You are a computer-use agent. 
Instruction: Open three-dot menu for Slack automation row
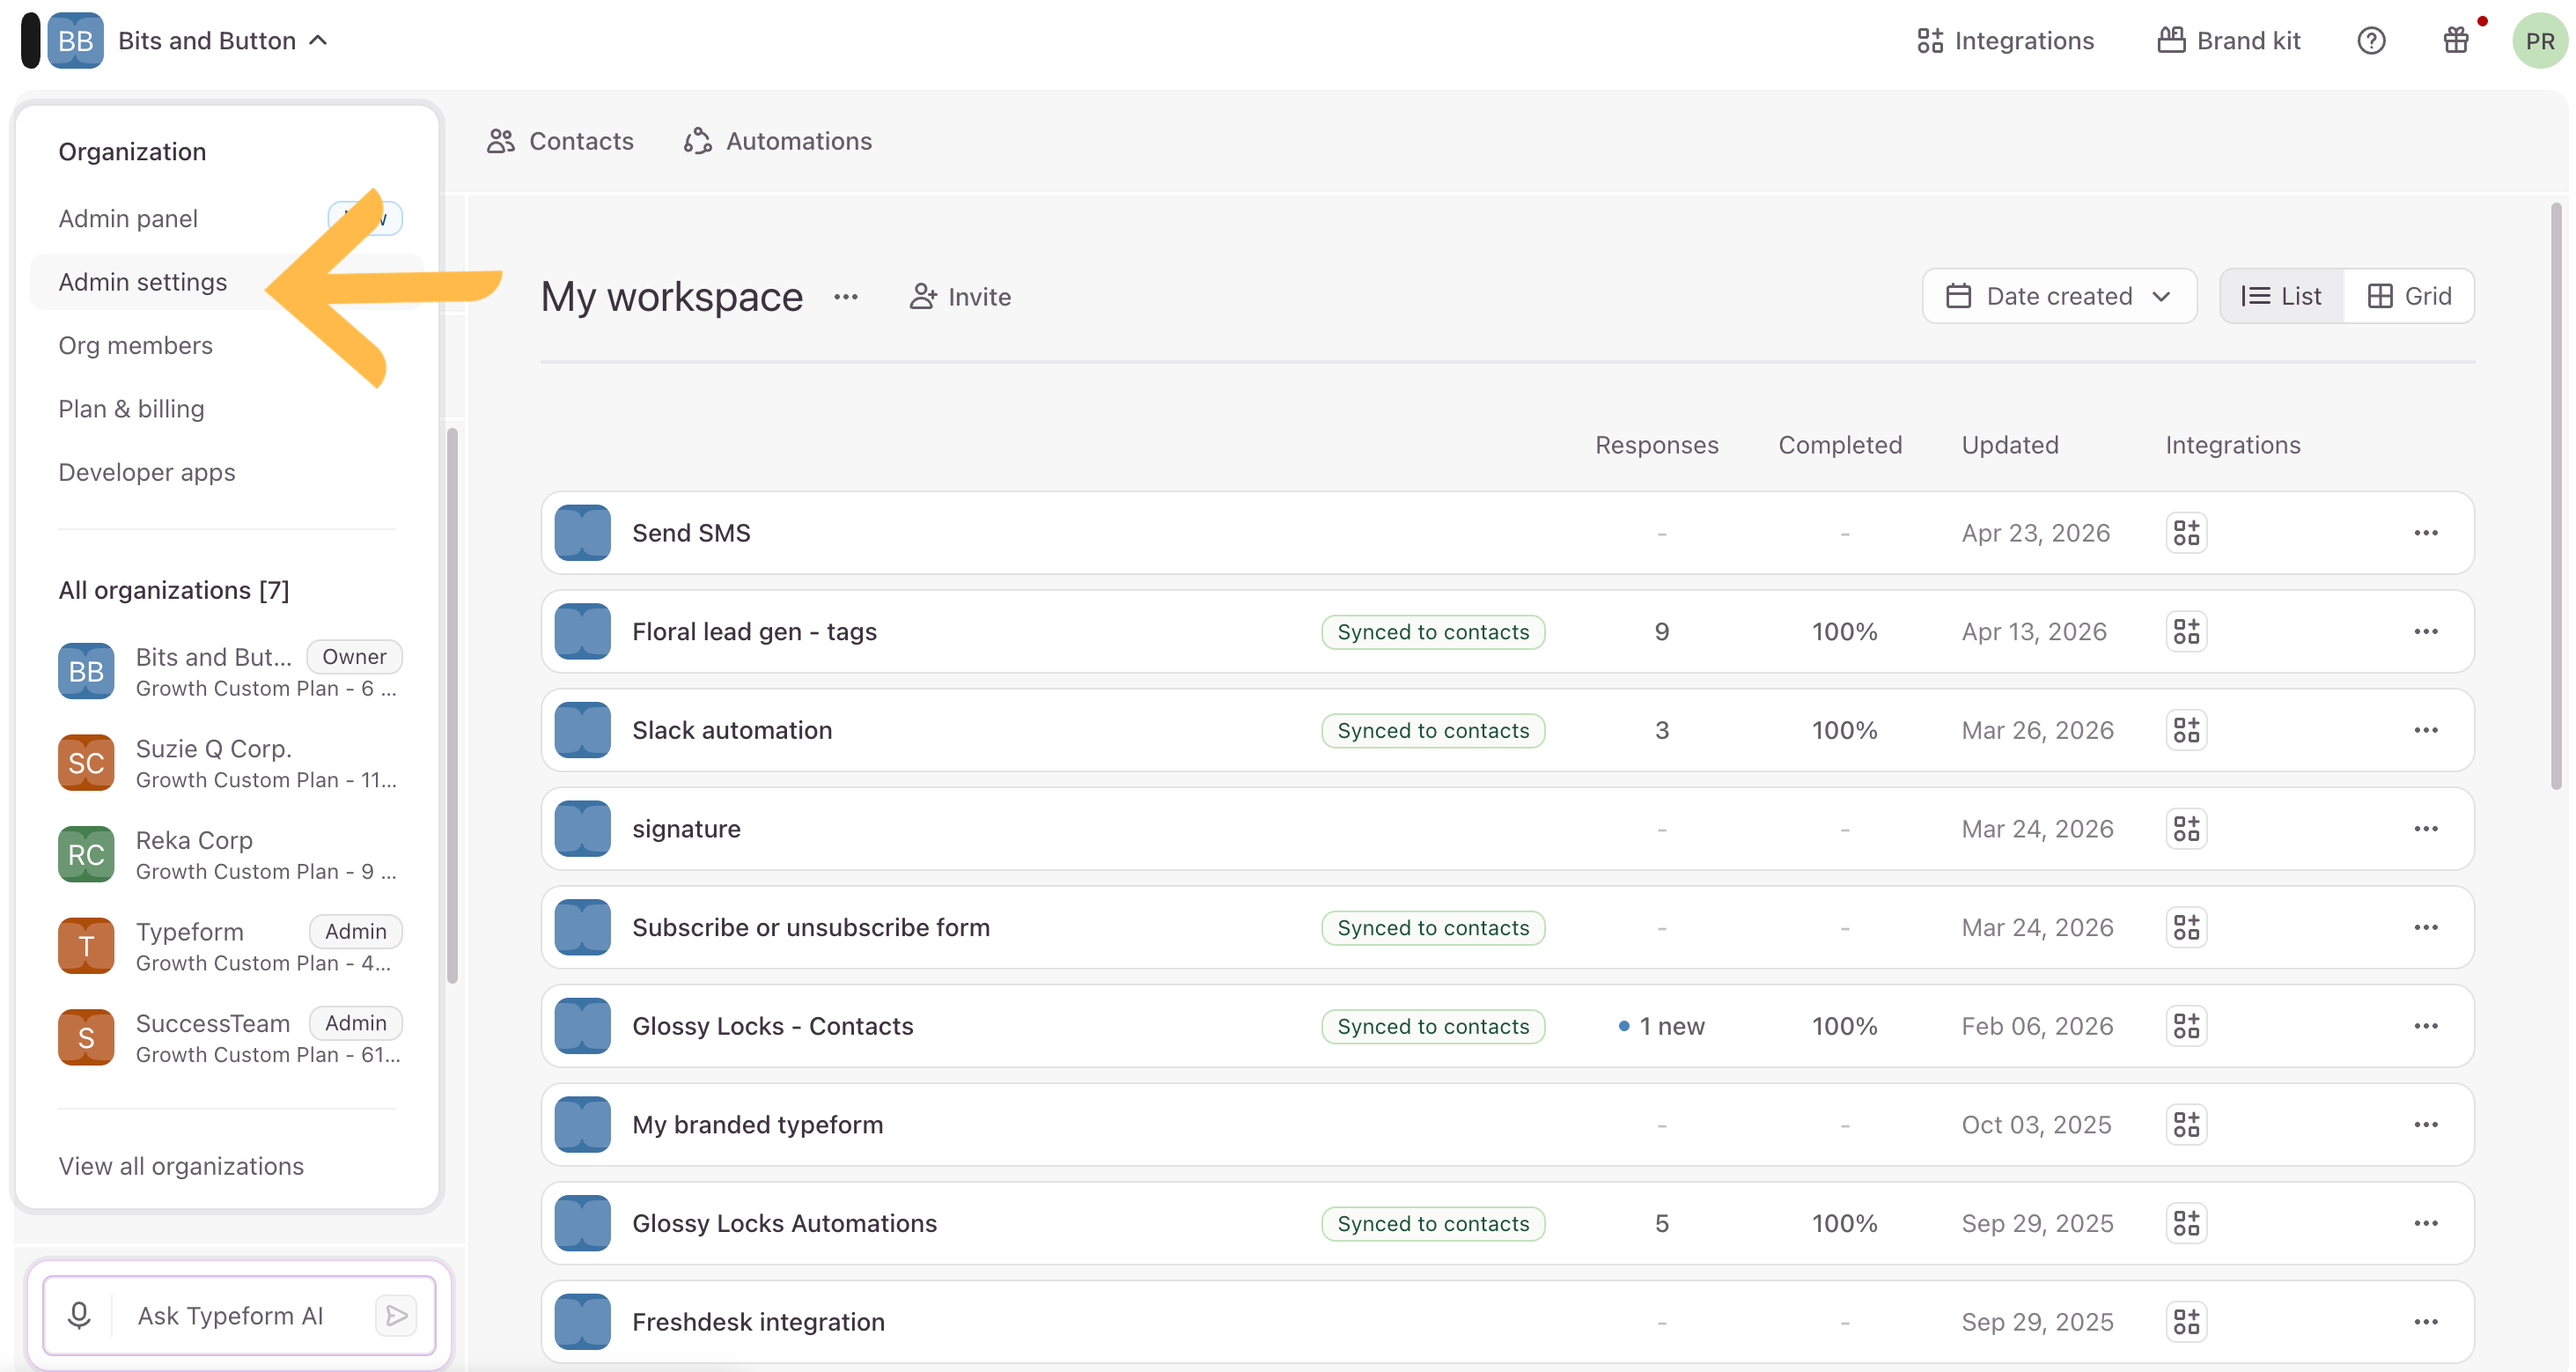coord(2426,730)
